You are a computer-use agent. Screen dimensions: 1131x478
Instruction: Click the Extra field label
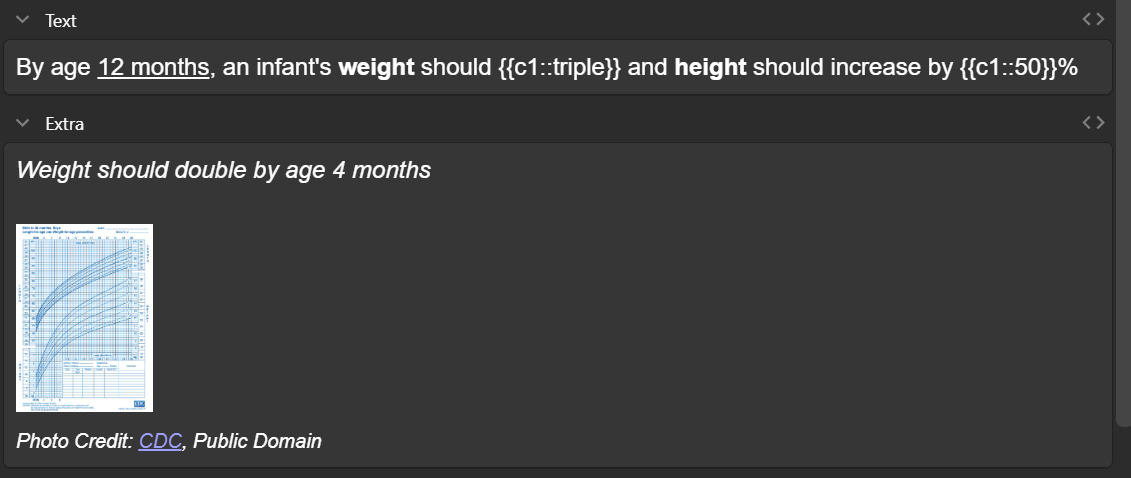click(64, 124)
